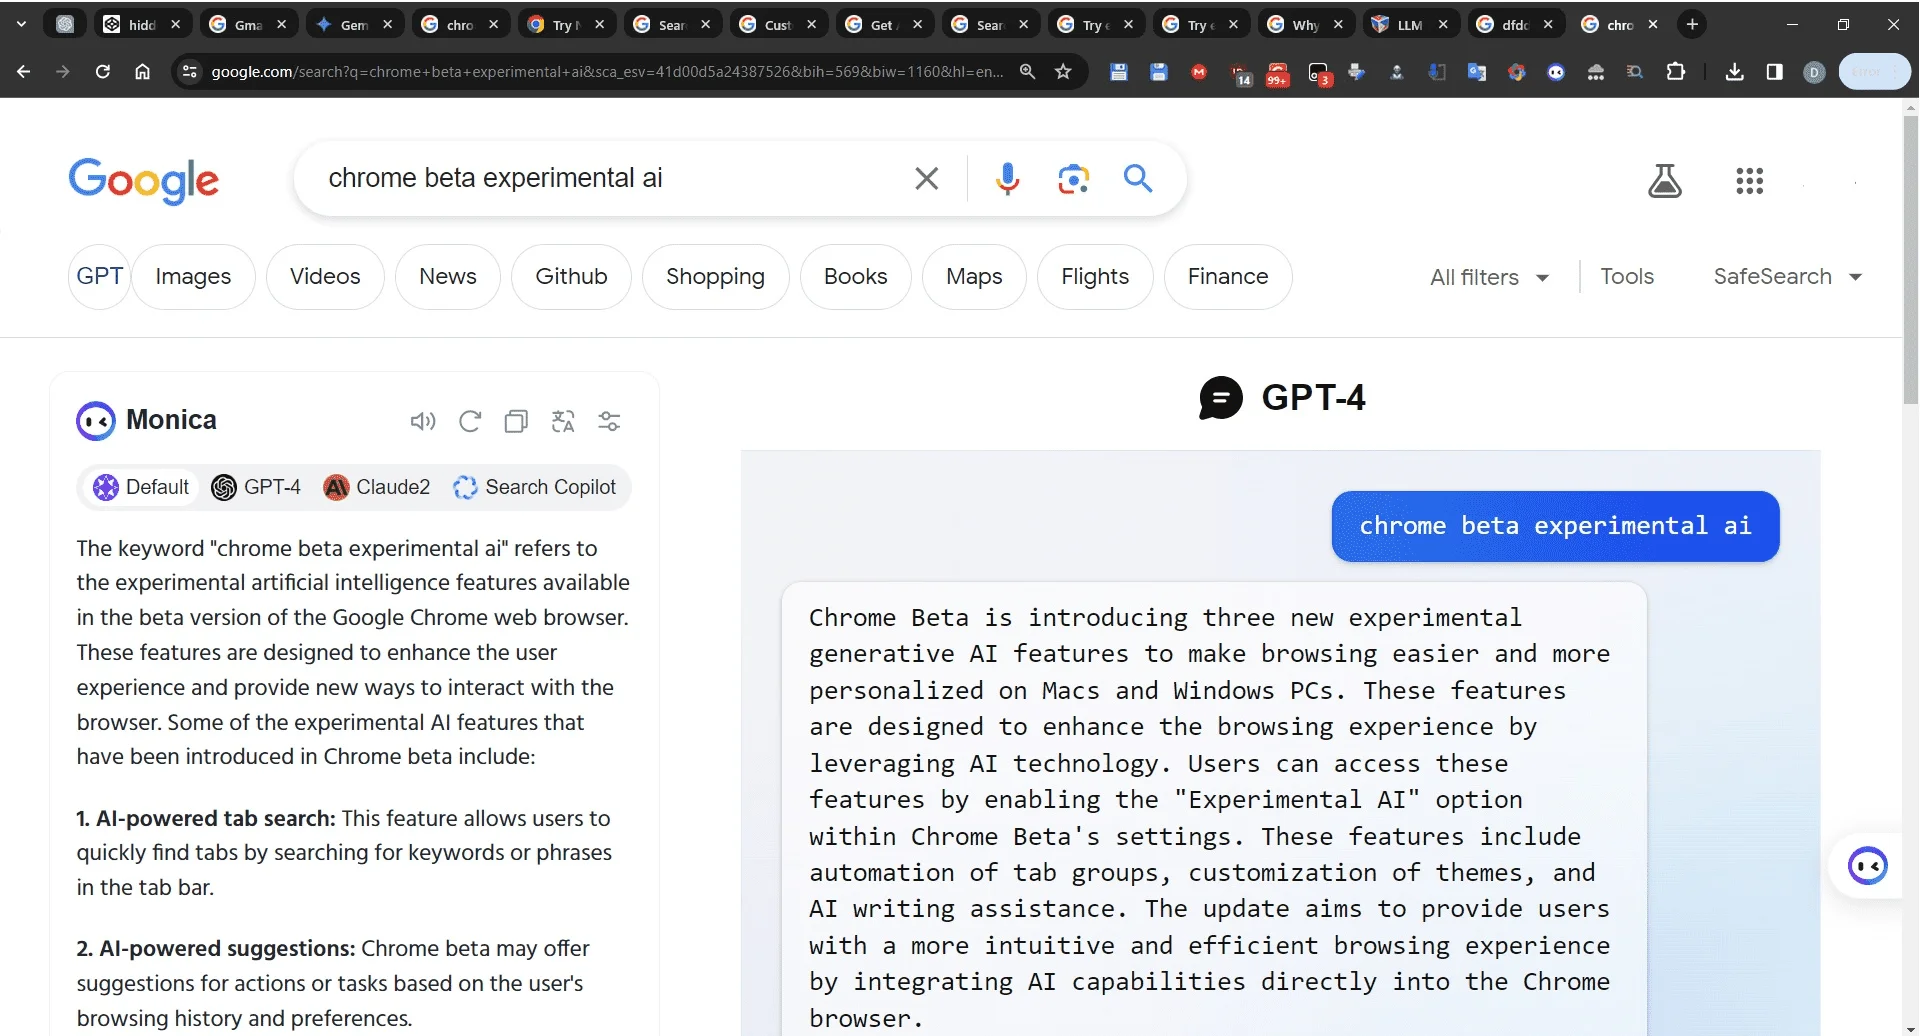Read Monica's answer aloud with speaker icon
1920x1036 pixels.
click(423, 421)
